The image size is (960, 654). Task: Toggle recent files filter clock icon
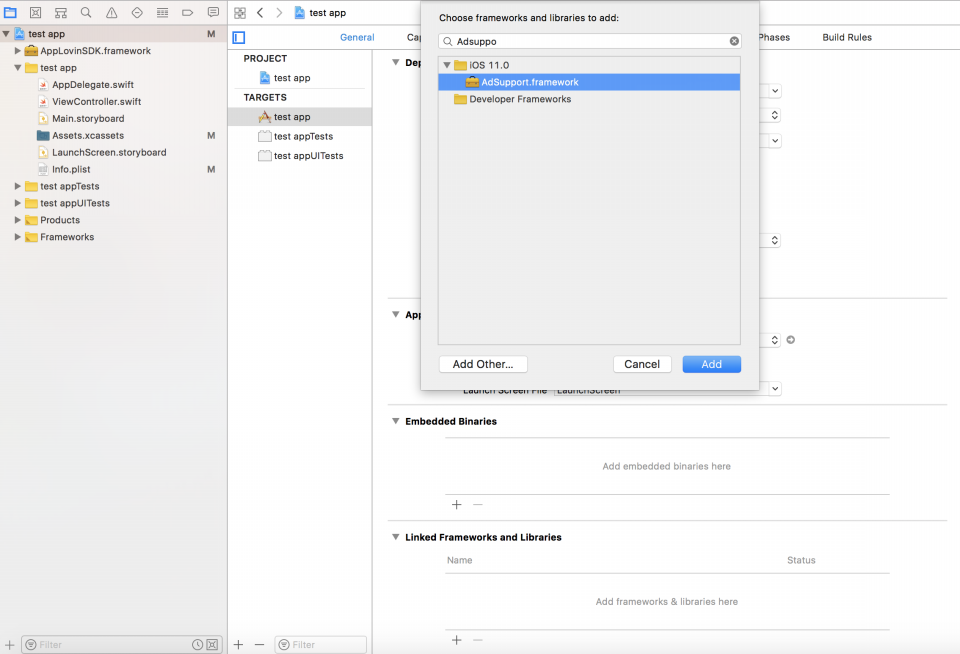[x=197, y=644]
